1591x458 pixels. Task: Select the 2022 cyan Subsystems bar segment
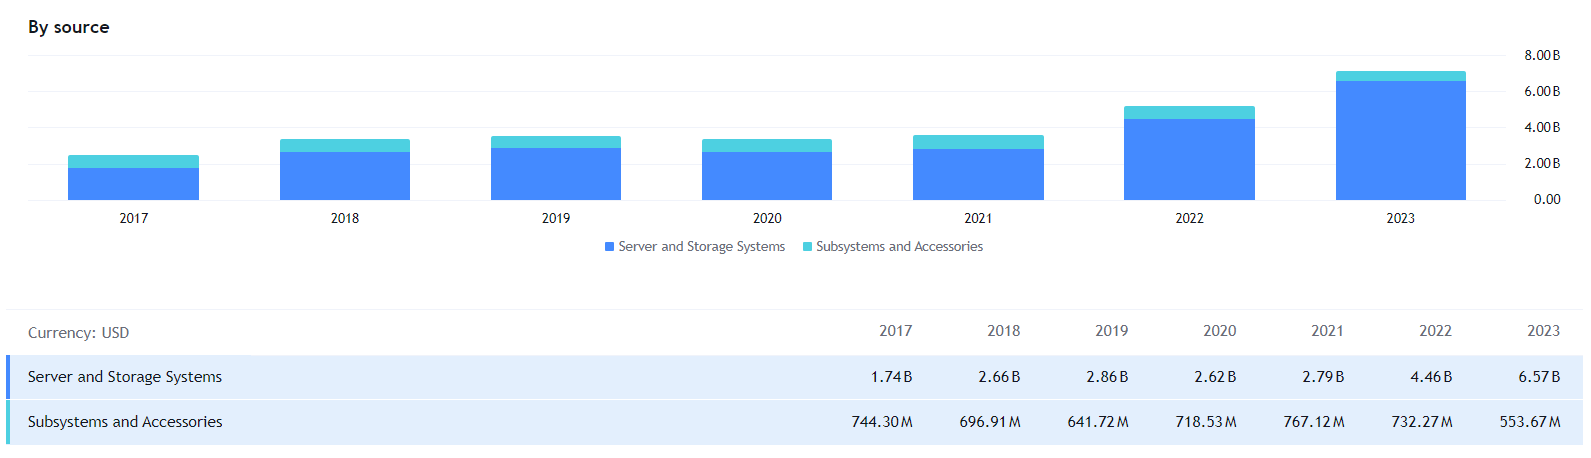click(x=1189, y=113)
